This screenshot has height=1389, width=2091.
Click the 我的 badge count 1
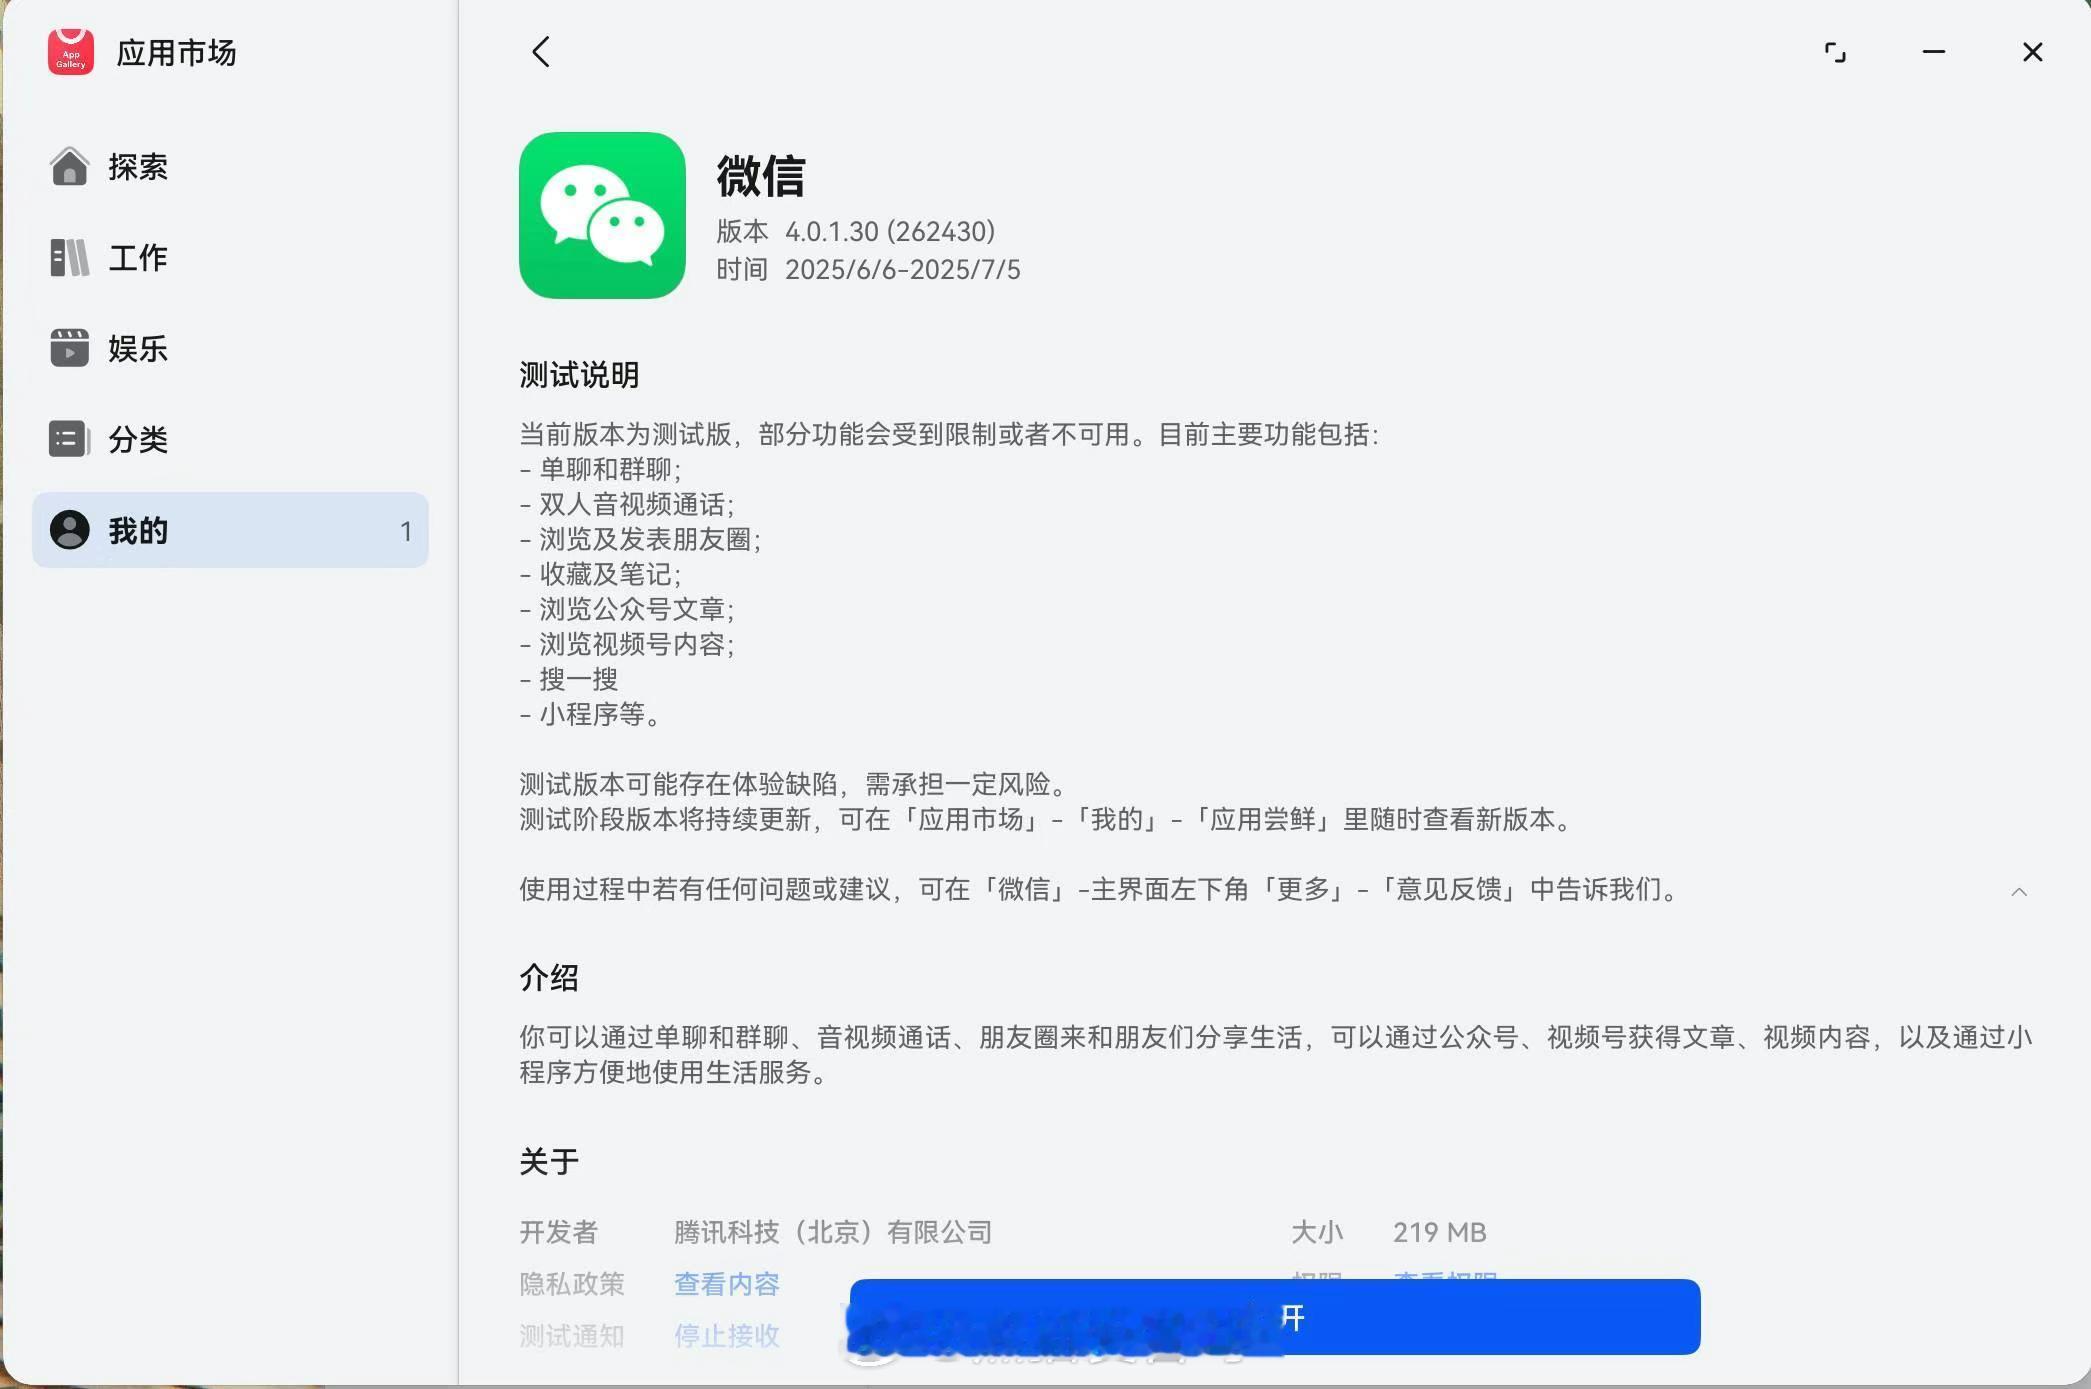coord(406,531)
